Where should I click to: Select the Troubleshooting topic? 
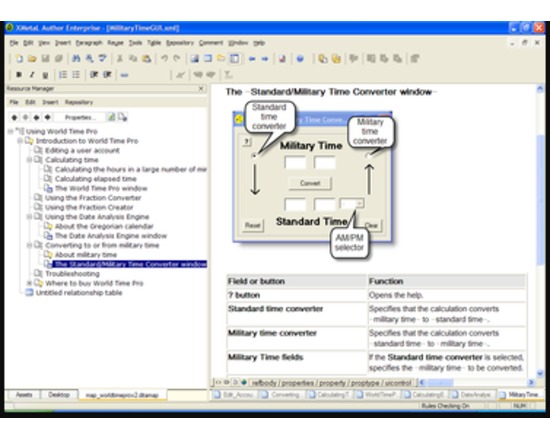pyautogui.click(x=72, y=274)
